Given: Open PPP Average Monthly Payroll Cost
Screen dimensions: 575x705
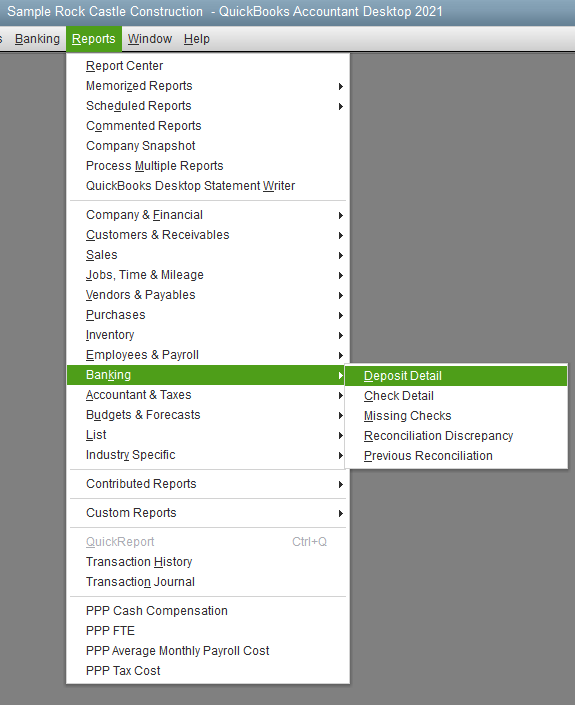Looking at the screenshot, I should click(x=208, y=651).
